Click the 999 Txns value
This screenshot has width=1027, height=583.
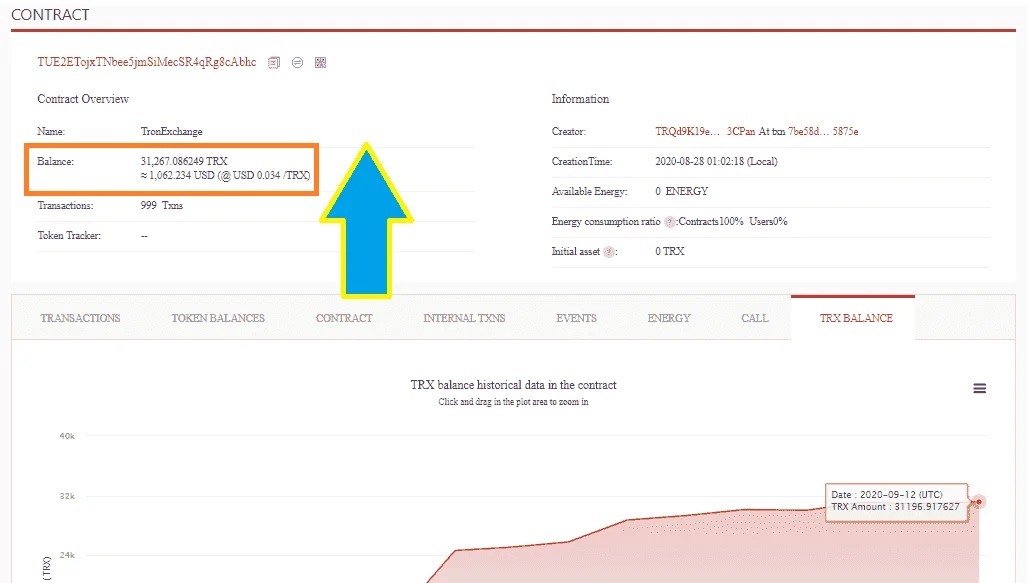[x=162, y=206]
